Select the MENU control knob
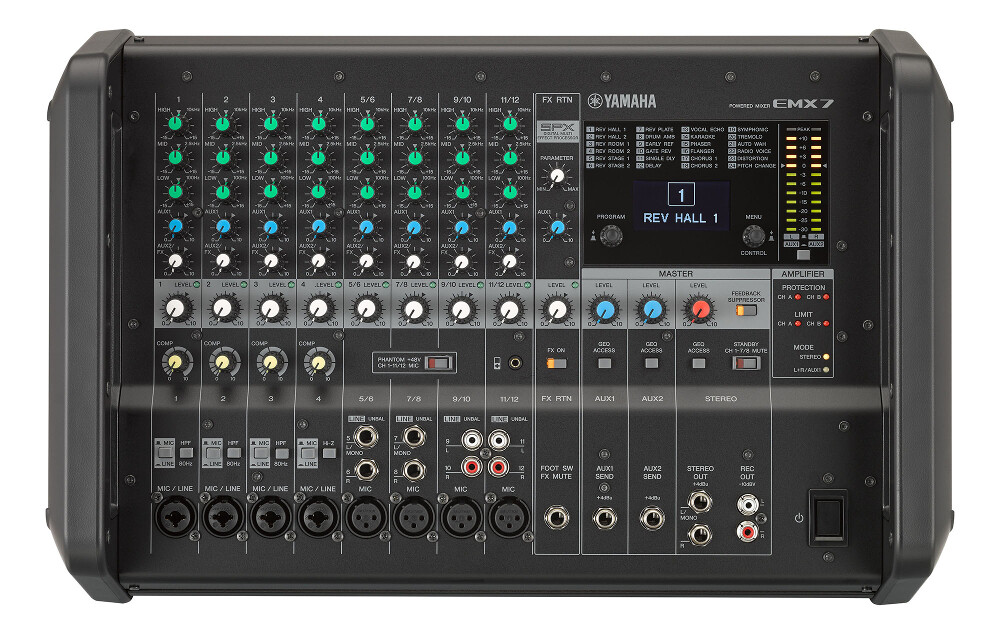This screenshot has height=634, width=1000. pos(752,234)
